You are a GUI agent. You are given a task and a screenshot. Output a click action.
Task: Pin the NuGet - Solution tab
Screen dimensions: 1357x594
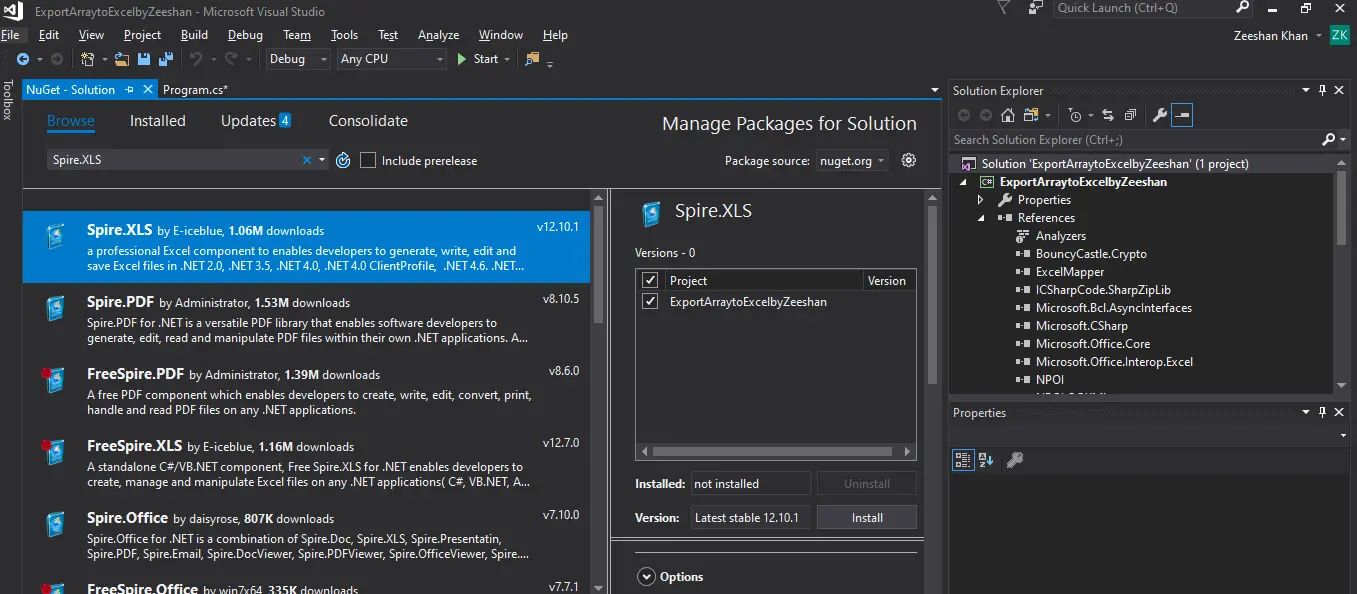(128, 89)
